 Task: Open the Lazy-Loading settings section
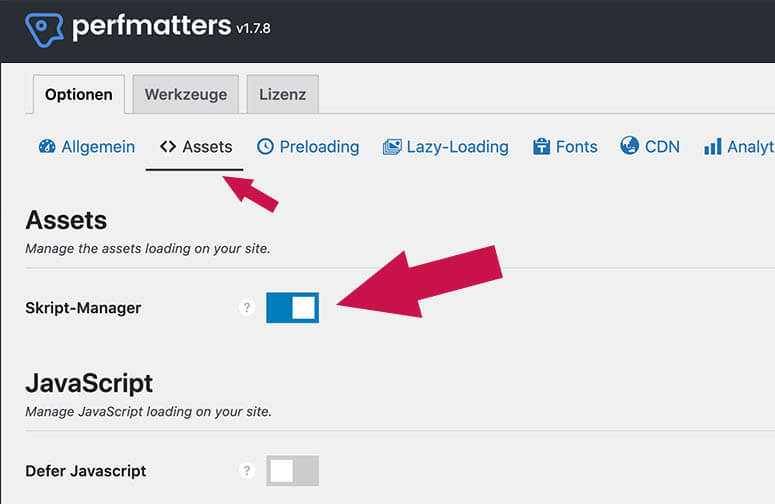click(x=446, y=147)
